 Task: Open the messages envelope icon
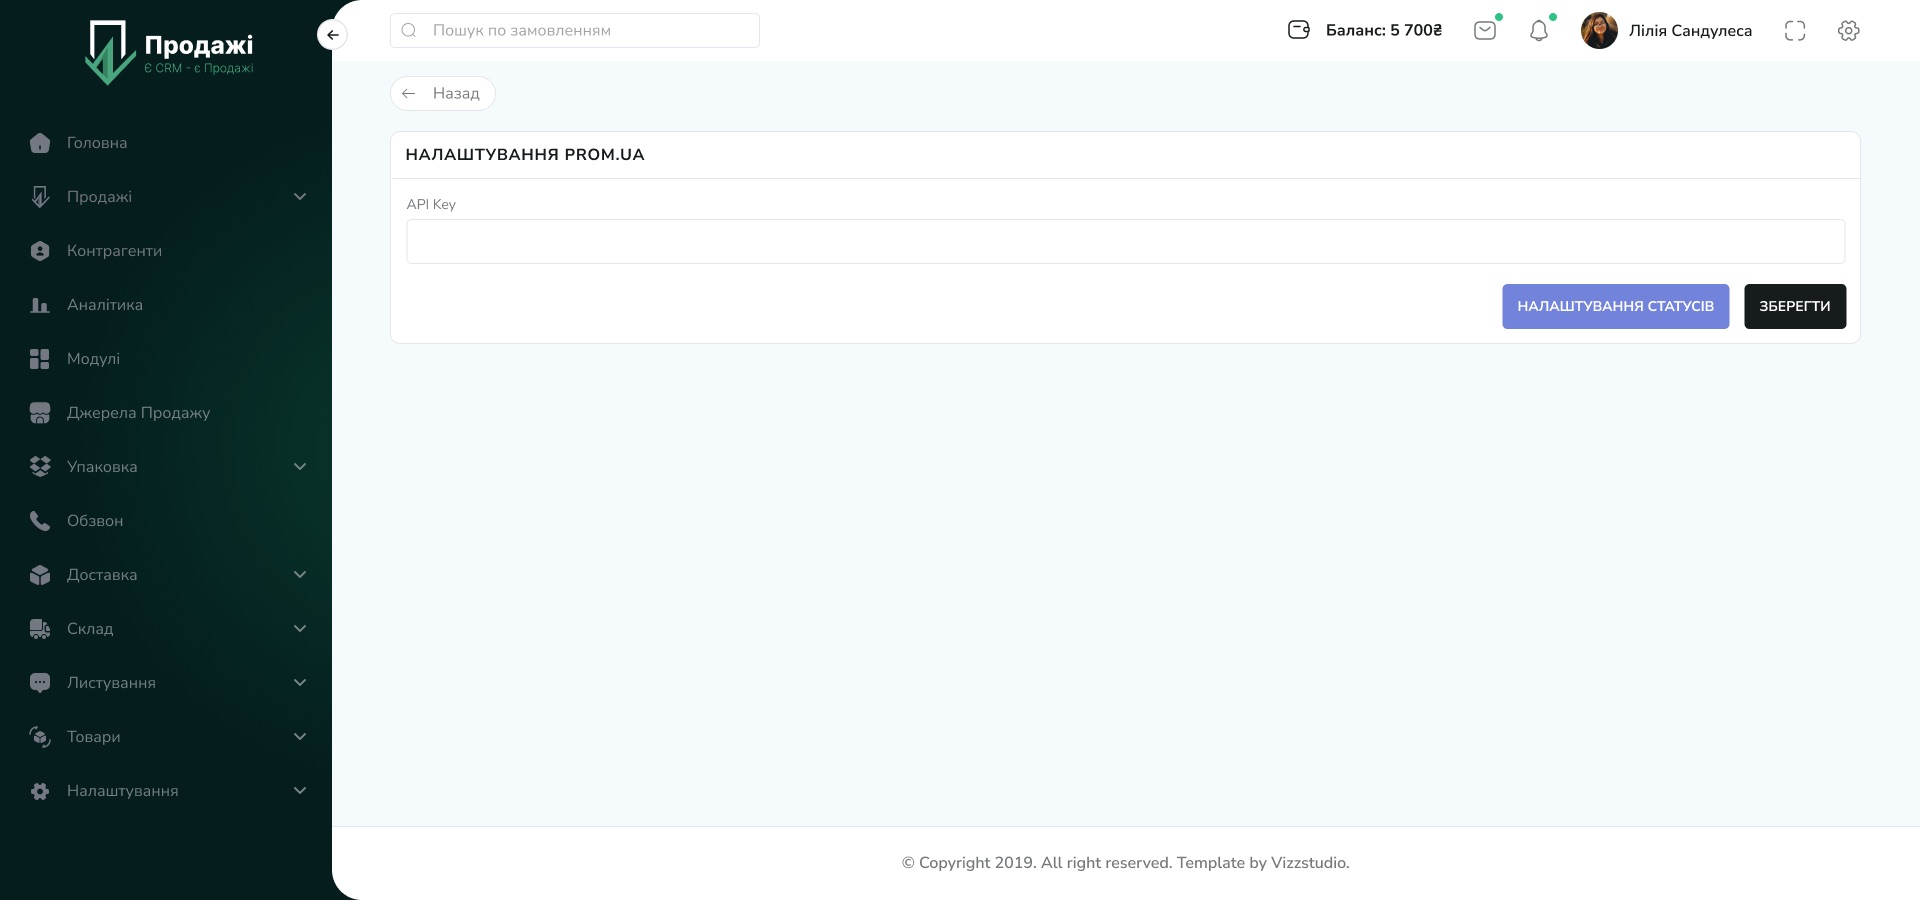point(1485,30)
